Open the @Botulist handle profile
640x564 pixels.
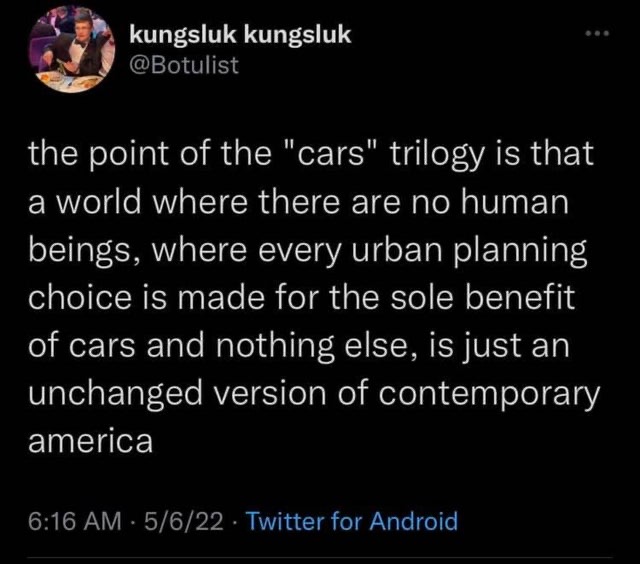pyautogui.click(x=184, y=65)
